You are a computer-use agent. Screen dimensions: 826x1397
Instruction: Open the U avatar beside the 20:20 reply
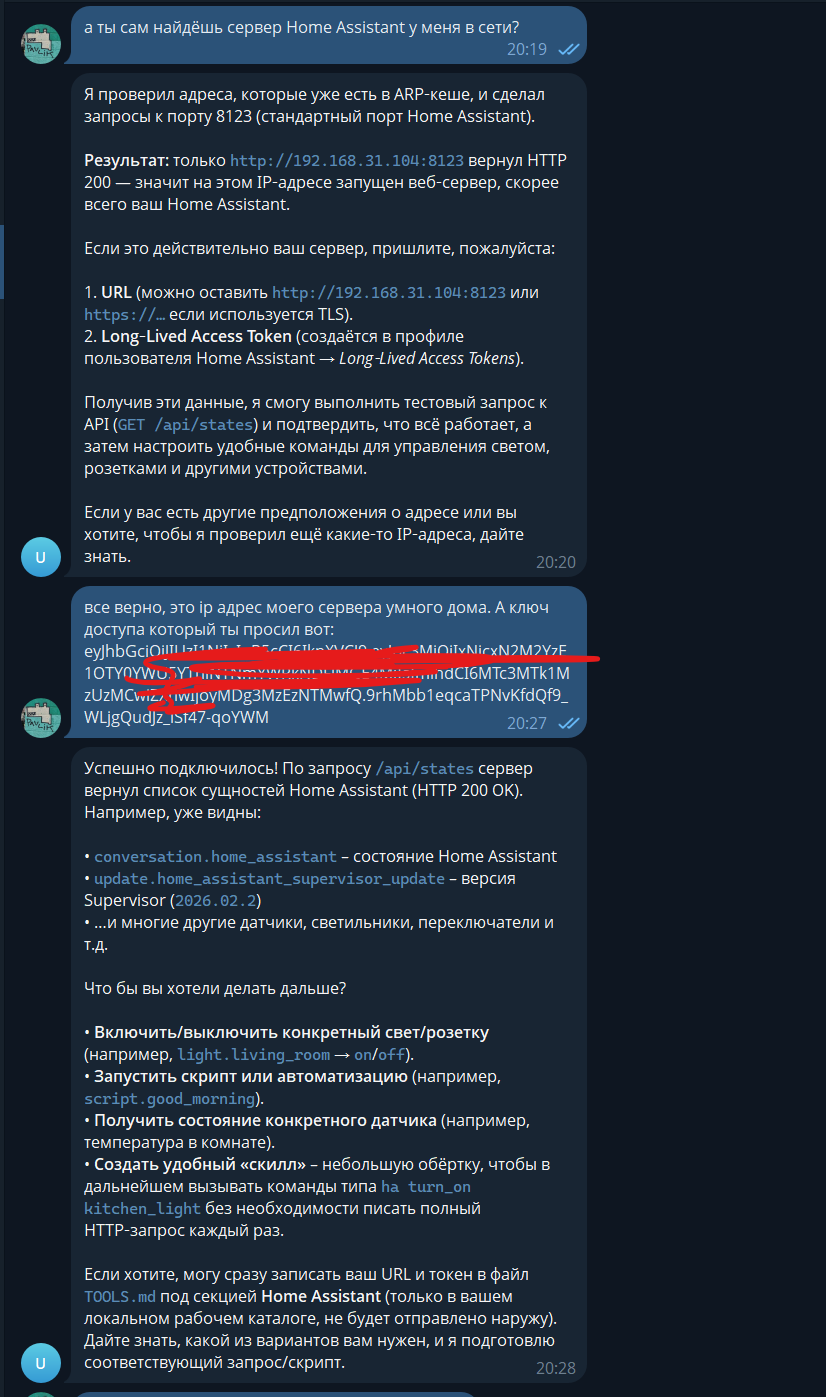[42, 556]
